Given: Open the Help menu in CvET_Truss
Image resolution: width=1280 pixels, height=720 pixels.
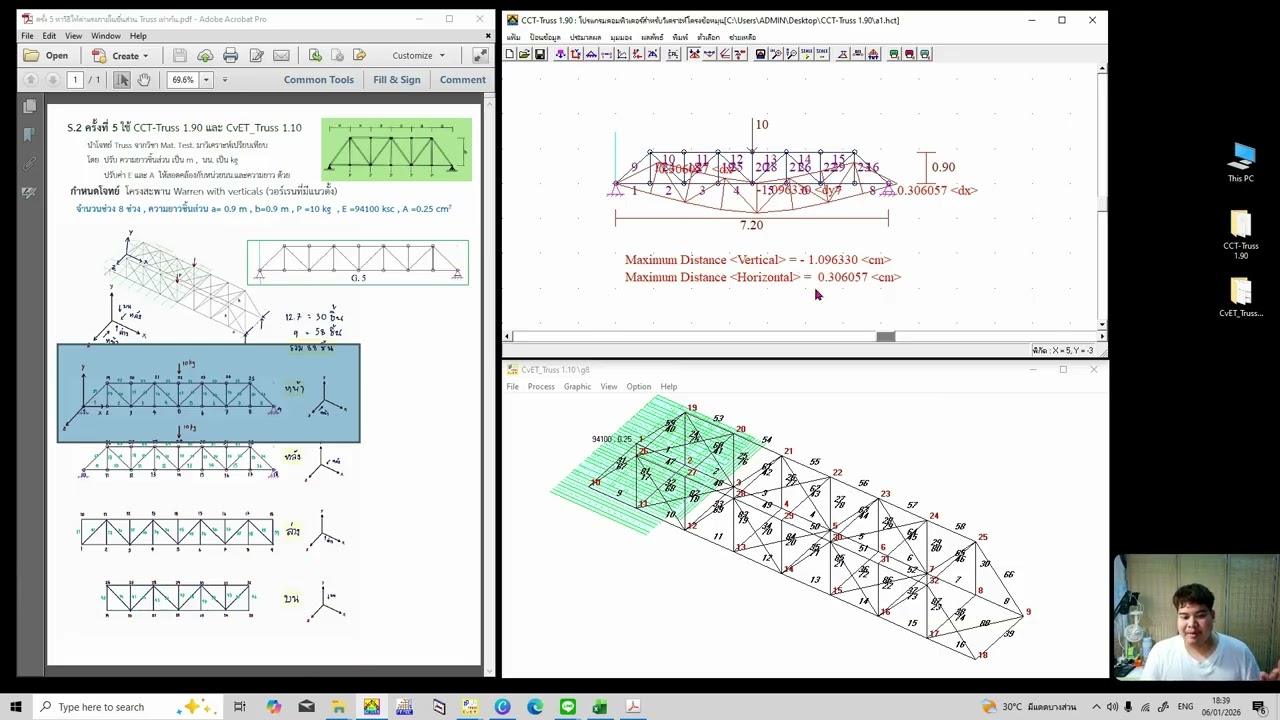Looking at the screenshot, I should [669, 387].
